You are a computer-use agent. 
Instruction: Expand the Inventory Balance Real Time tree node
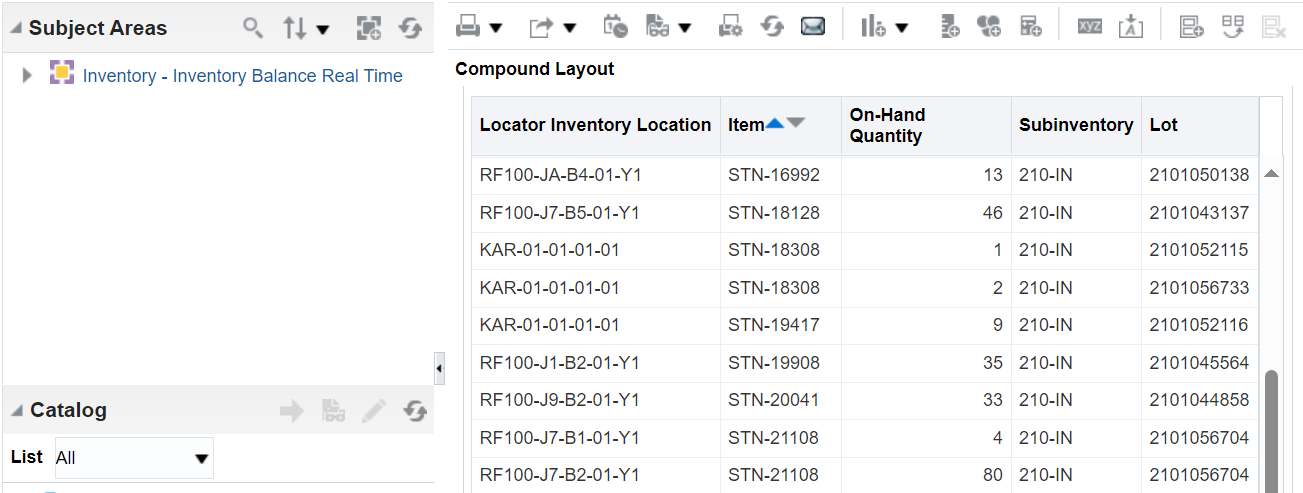pos(27,75)
